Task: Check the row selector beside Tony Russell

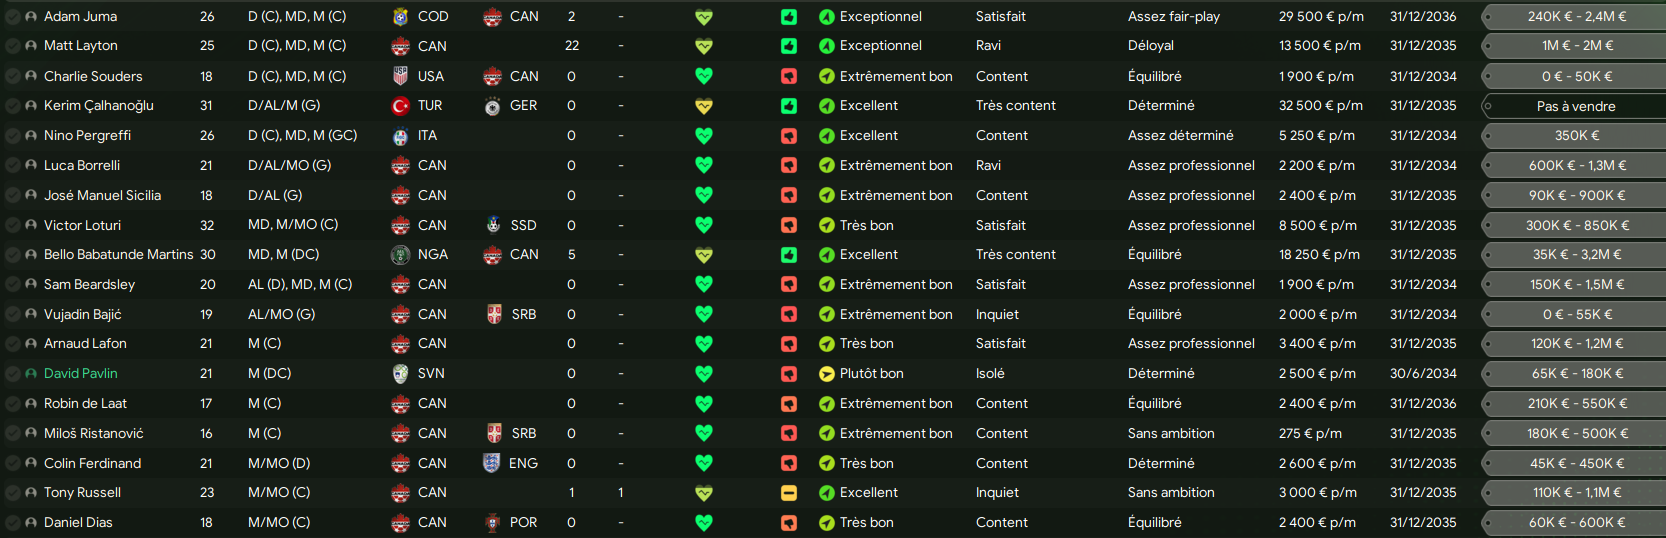Action: [x=13, y=493]
